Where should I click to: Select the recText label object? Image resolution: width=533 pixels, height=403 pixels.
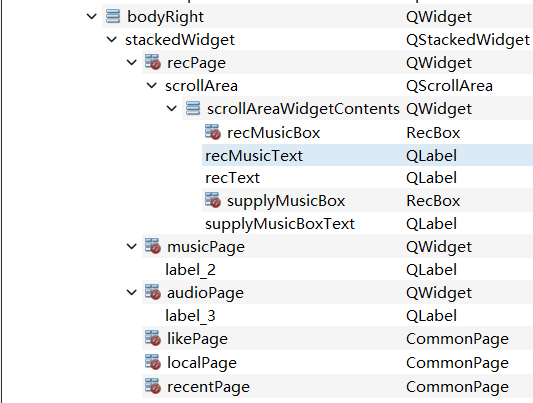coord(233,178)
